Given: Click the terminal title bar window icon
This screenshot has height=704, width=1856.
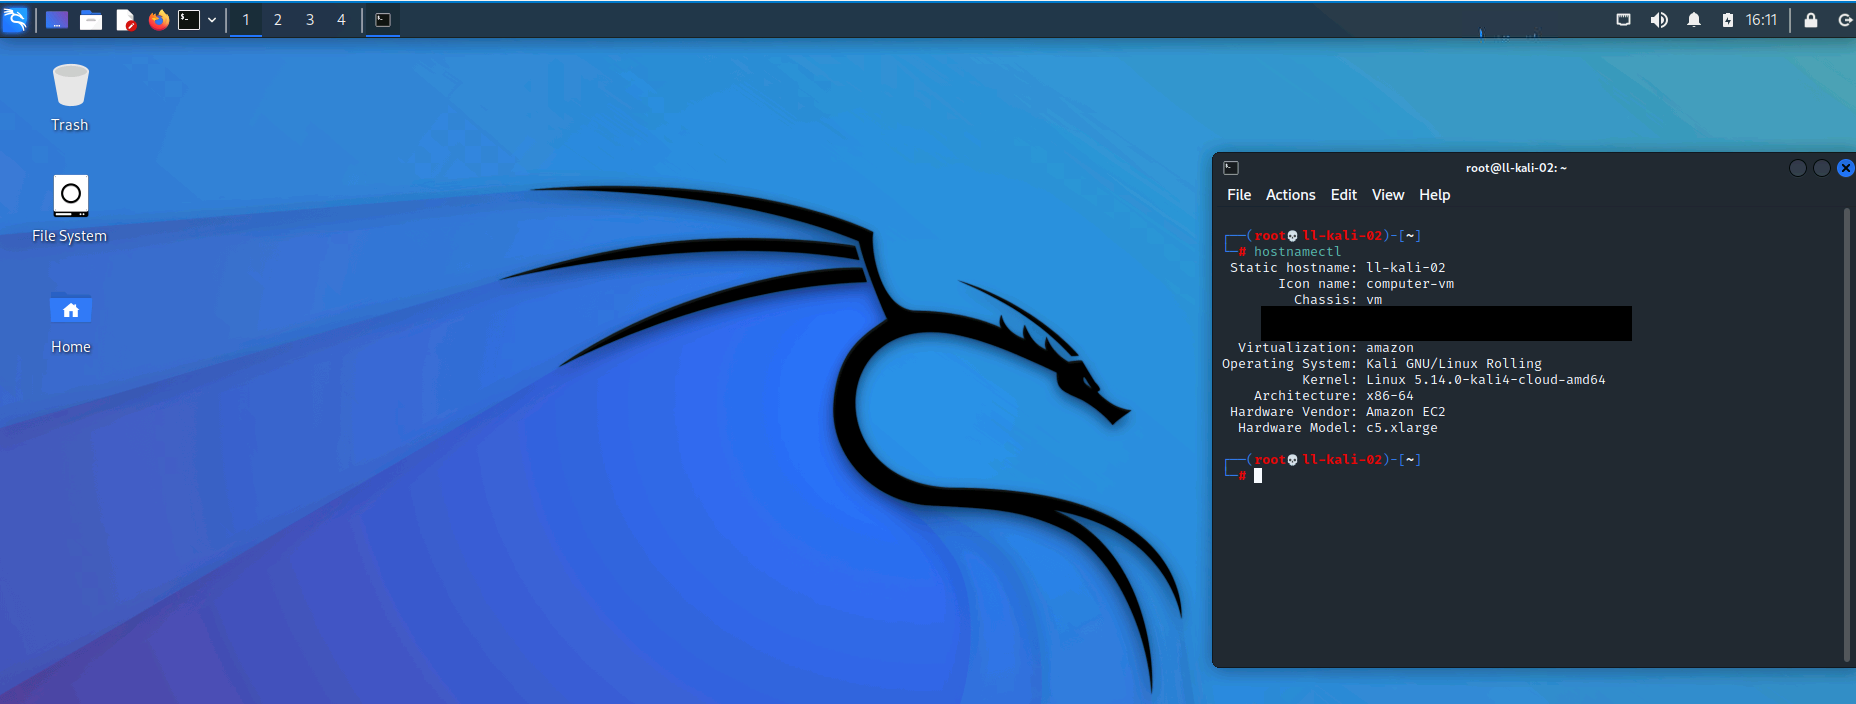Looking at the screenshot, I should [x=1231, y=168].
